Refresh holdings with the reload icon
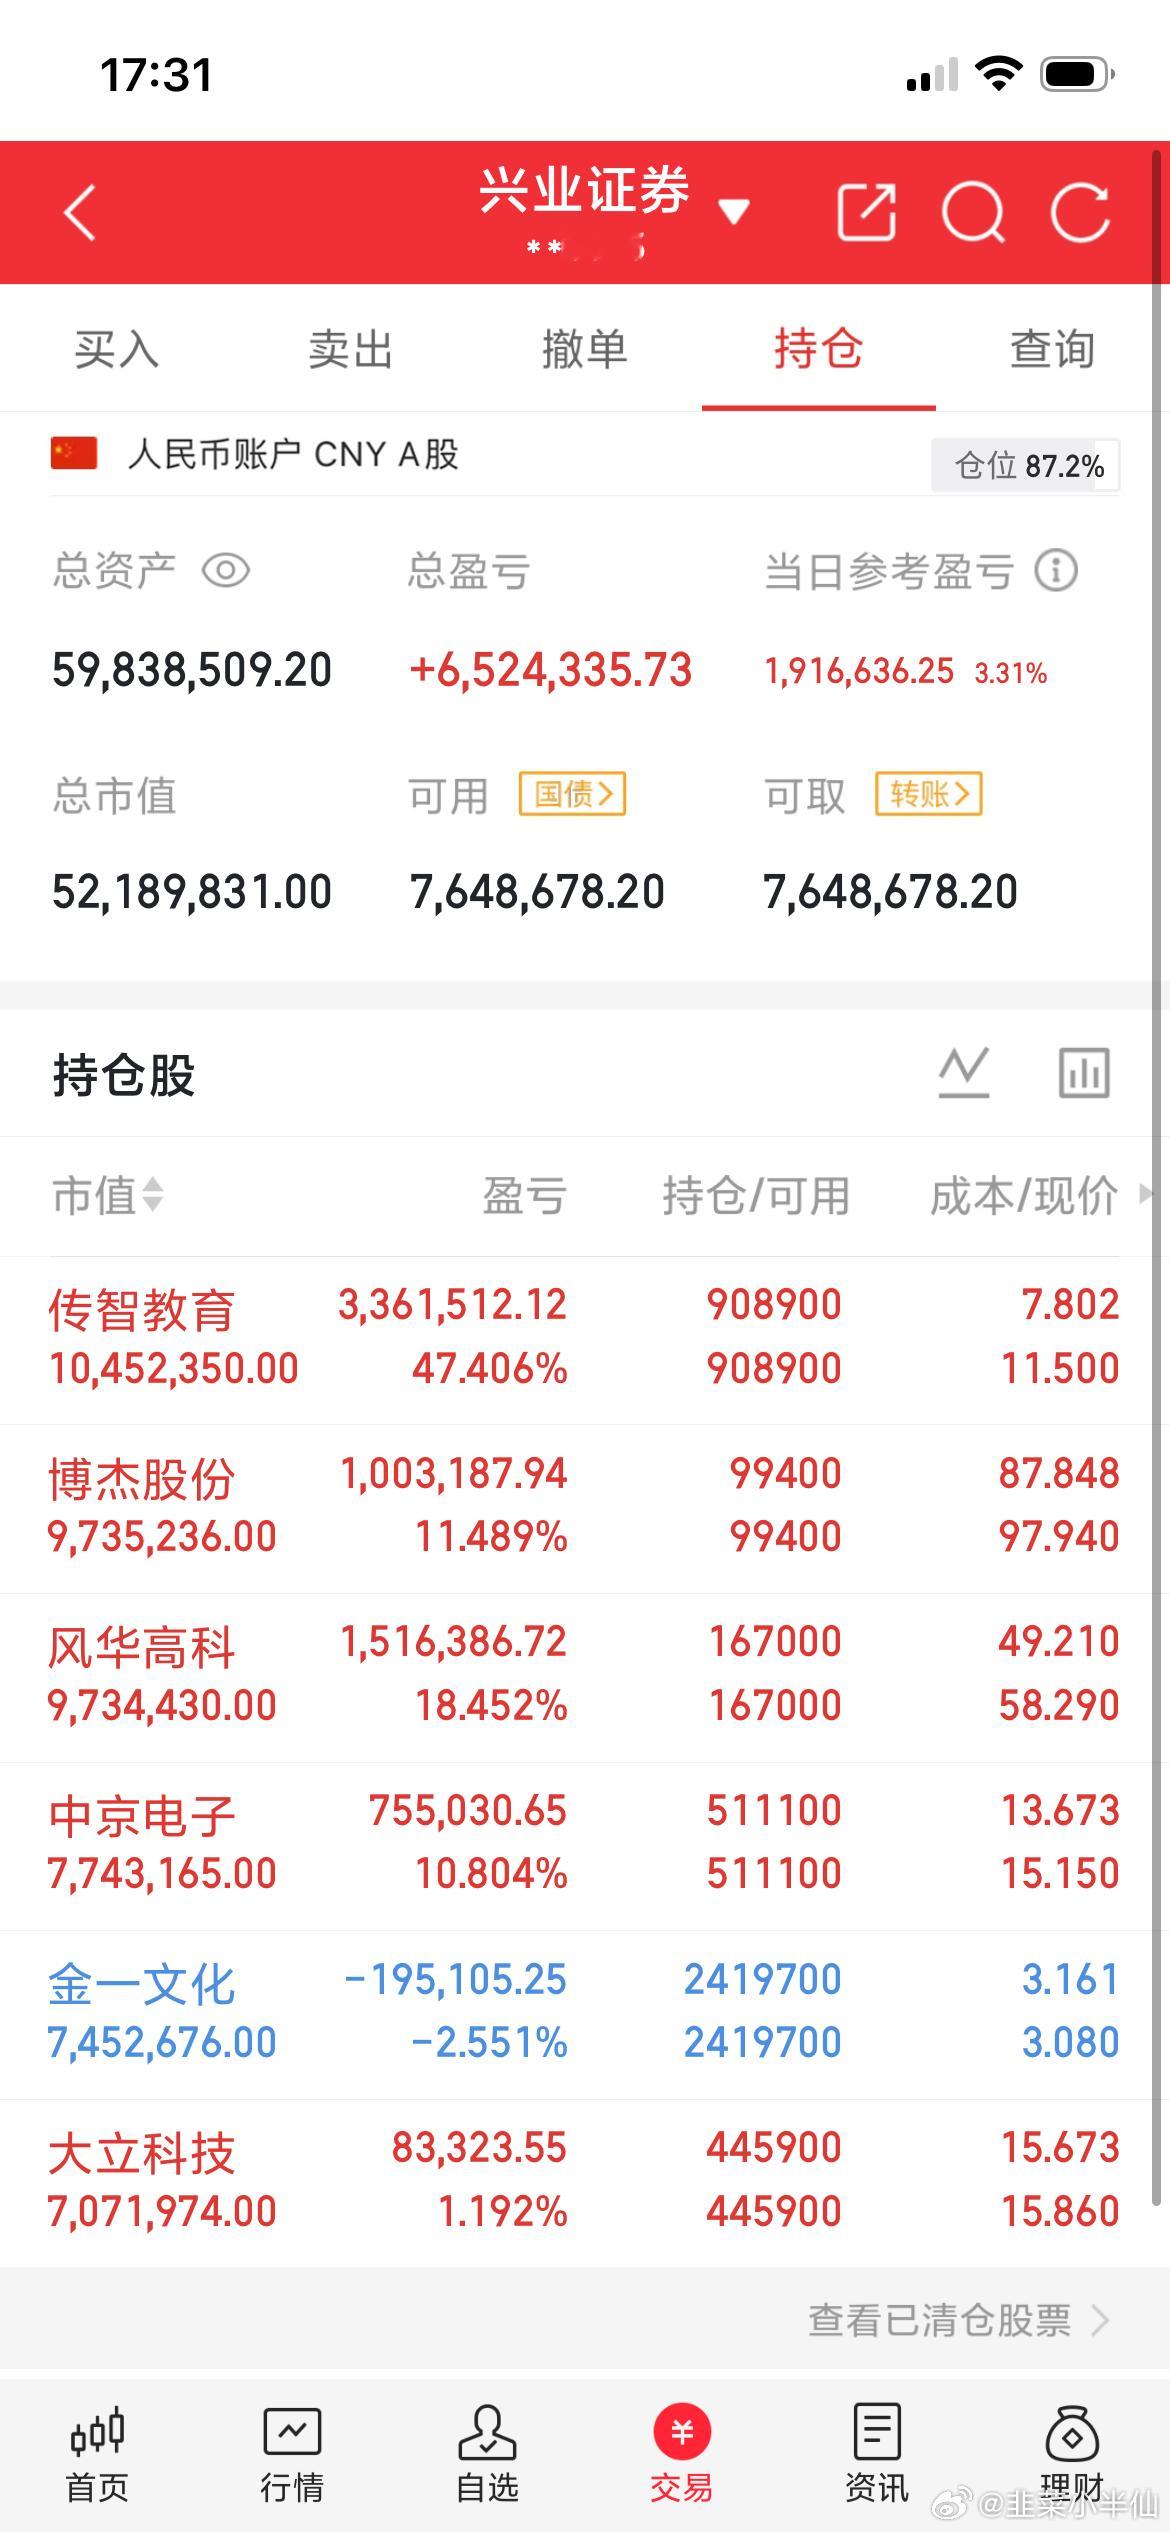Screen dimensions: 1170x2532 coord(1080,212)
